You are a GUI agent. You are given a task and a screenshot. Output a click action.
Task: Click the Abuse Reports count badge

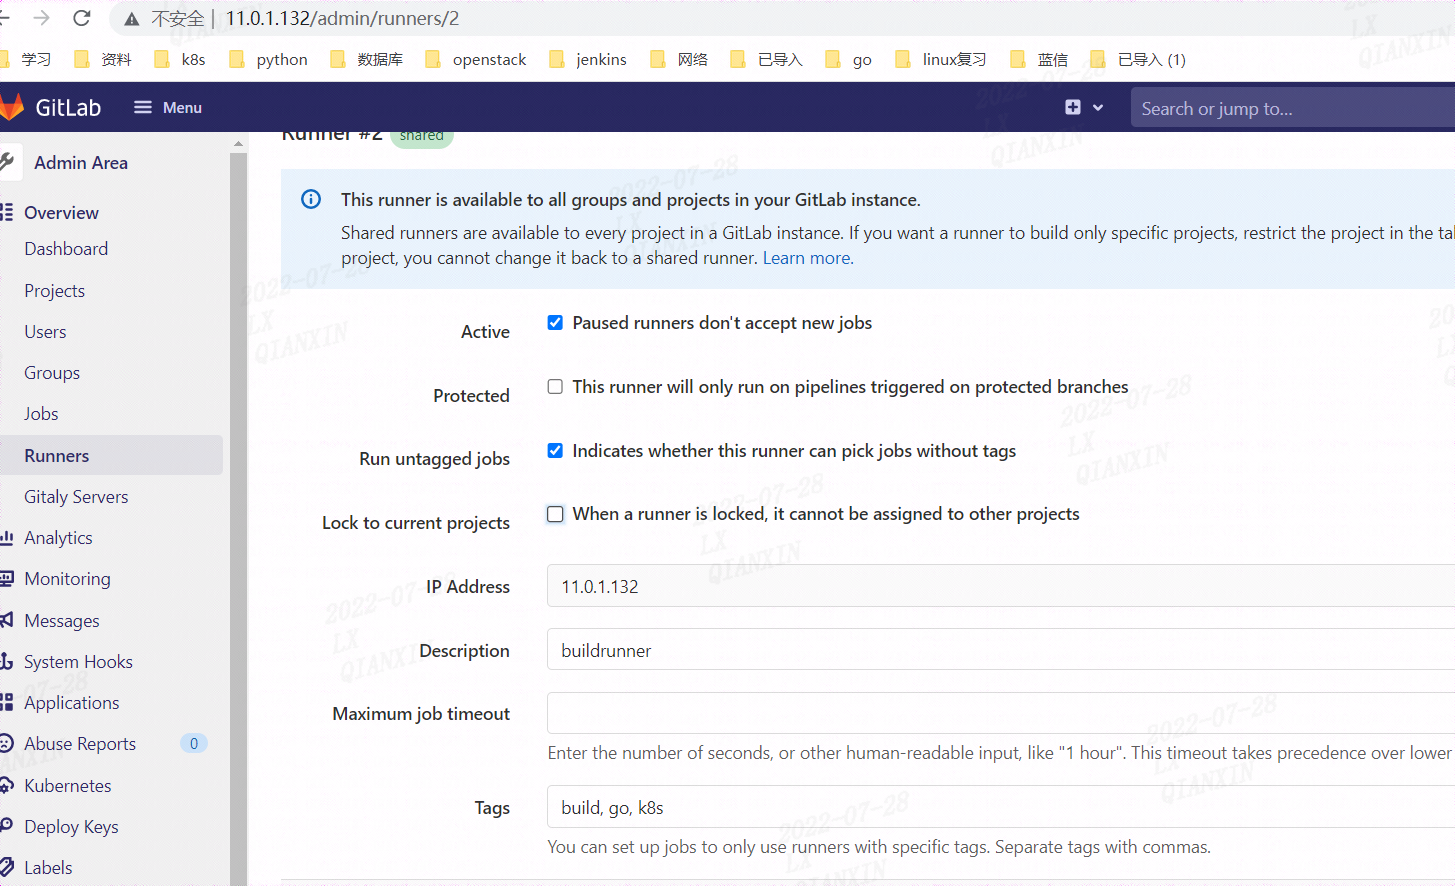click(194, 743)
